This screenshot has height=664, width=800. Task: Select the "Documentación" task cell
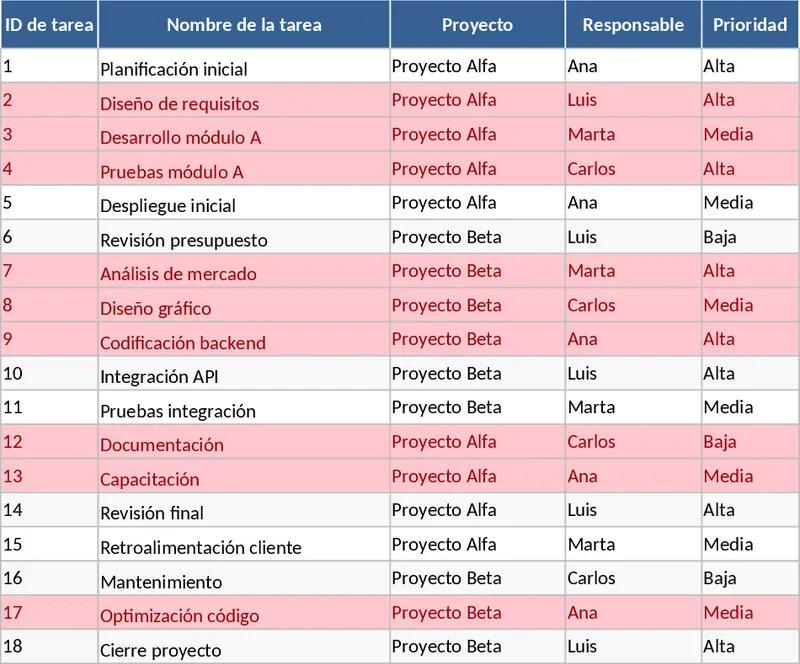pos(162,445)
